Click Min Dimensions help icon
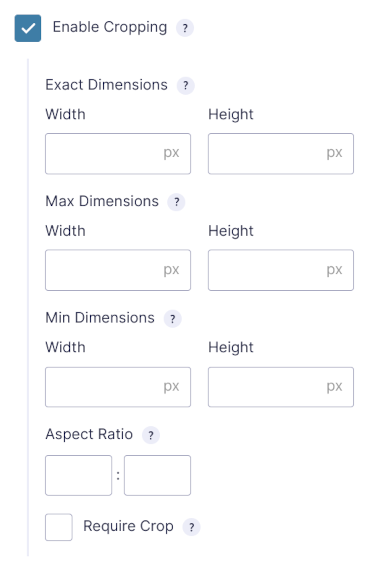The image size is (370, 586). [x=172, y=319]
